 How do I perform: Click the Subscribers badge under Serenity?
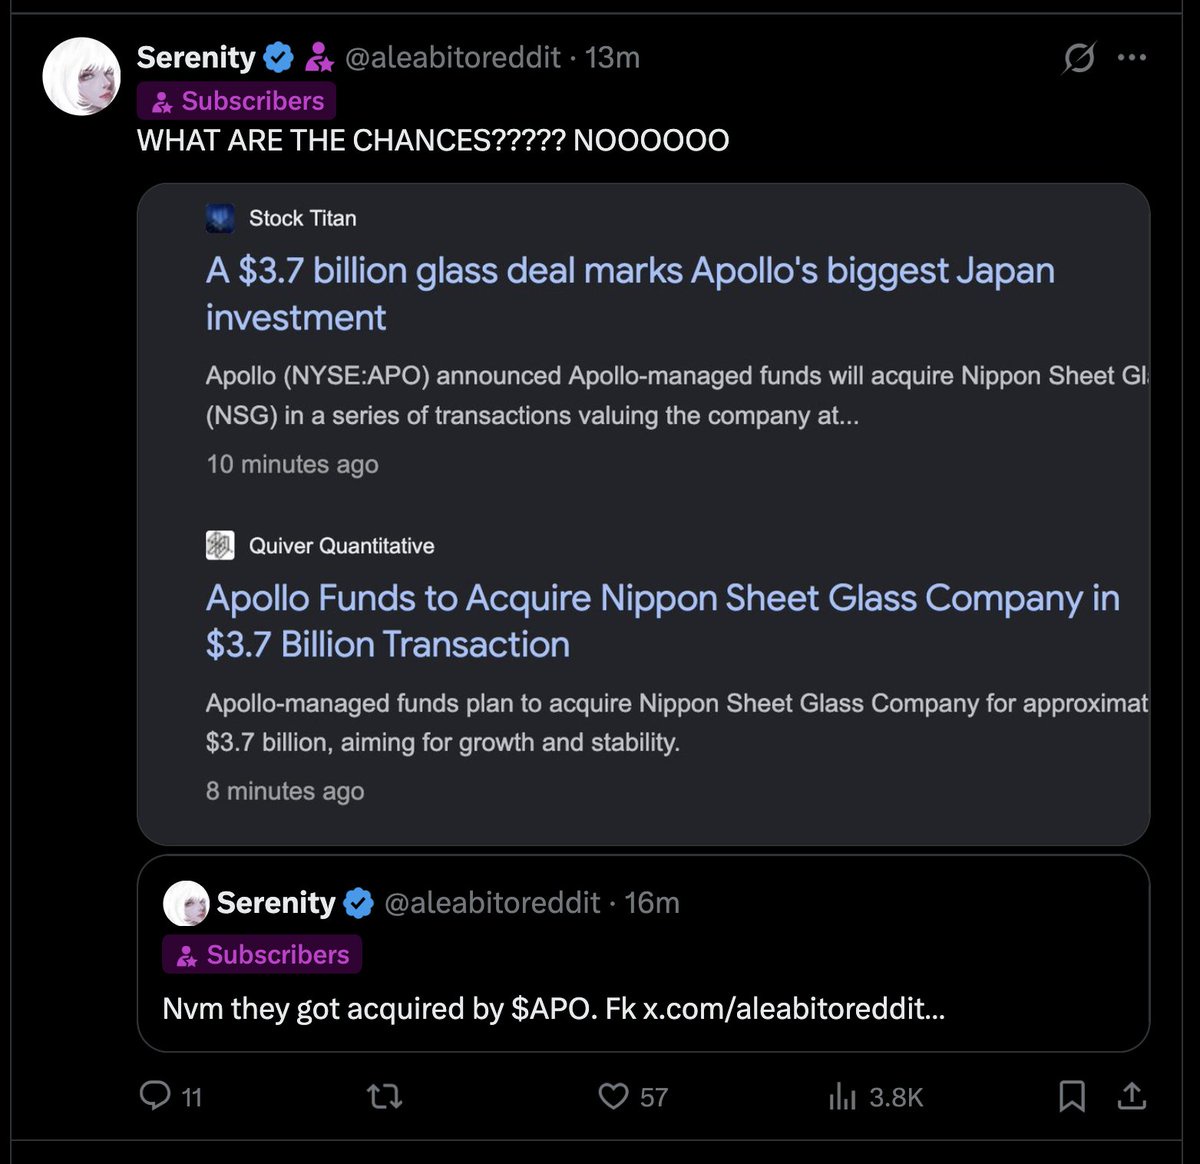237,101
